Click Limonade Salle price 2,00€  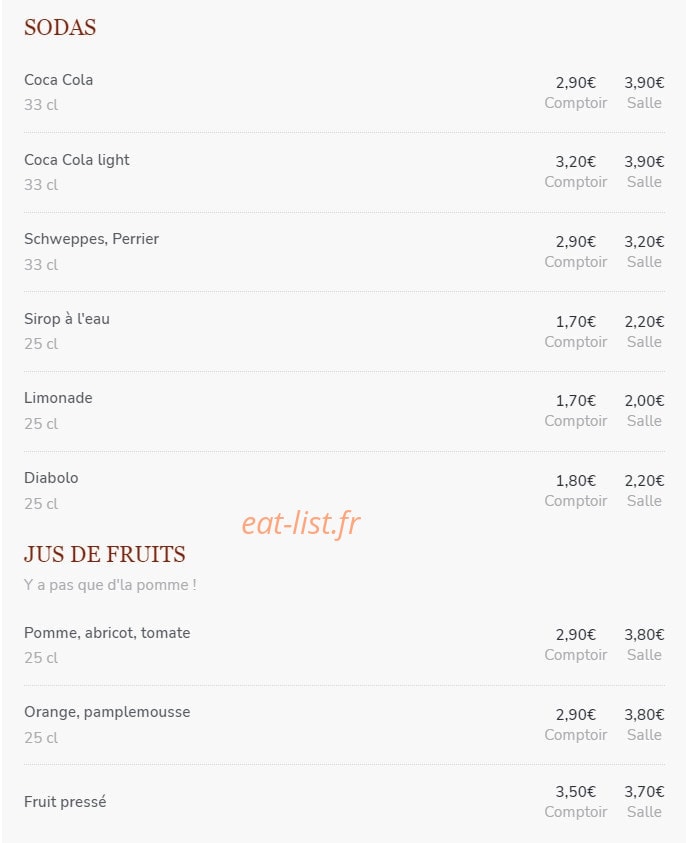tap(644, 401)
